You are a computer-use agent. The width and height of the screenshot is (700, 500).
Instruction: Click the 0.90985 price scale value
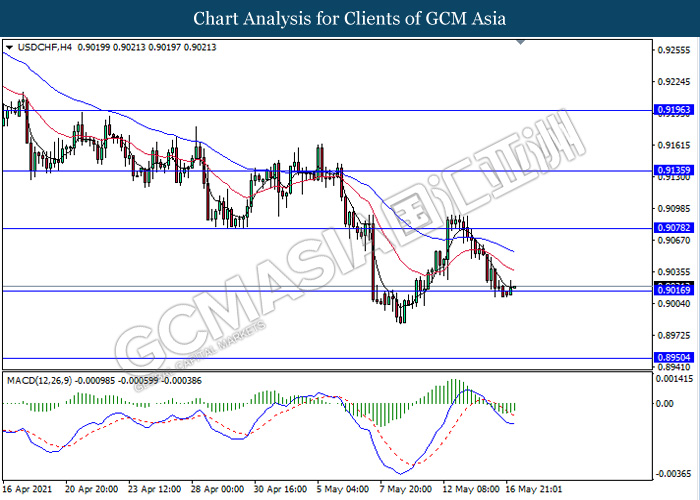(674, 208)
